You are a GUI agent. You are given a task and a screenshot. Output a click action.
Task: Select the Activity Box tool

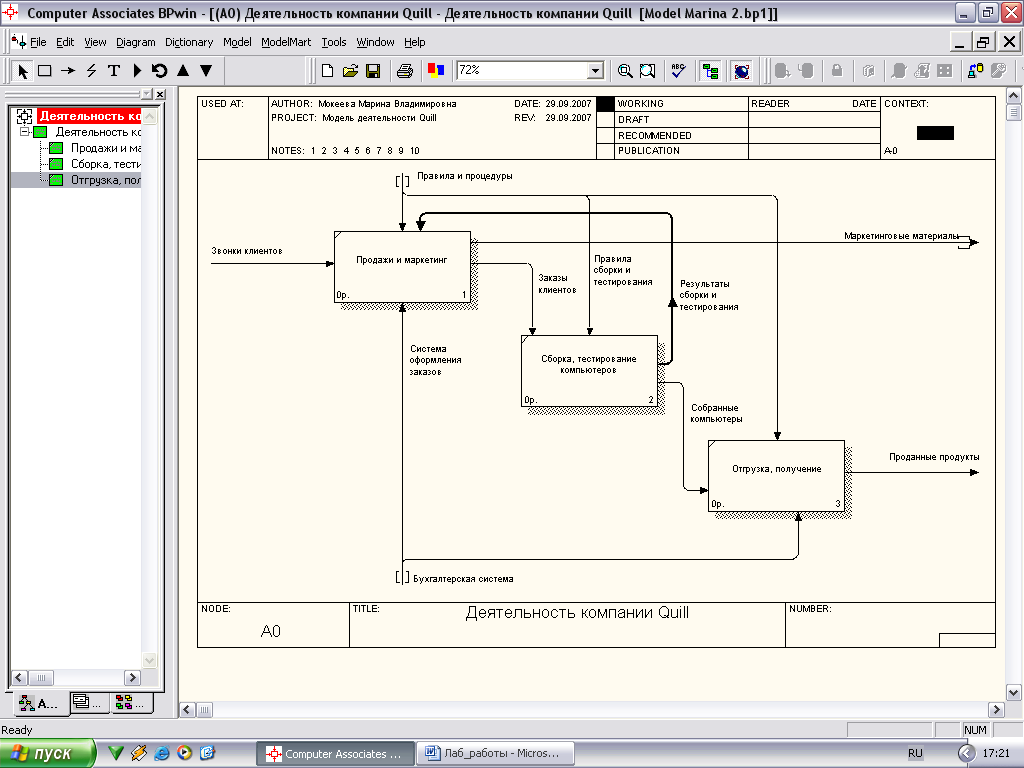coord(45,71)
